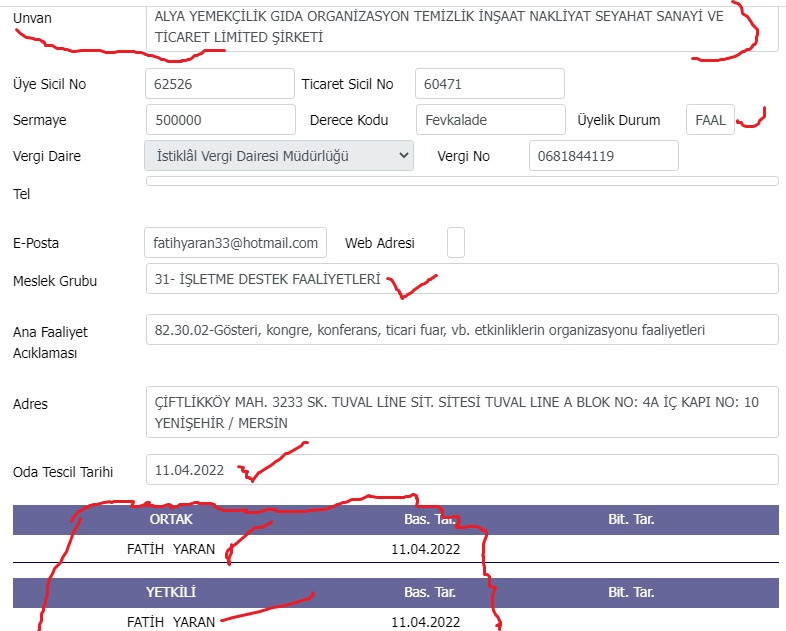Click the empty Tel input field
Screen dimensions: 786x631
pyautogui.click(x=462, y=181)
